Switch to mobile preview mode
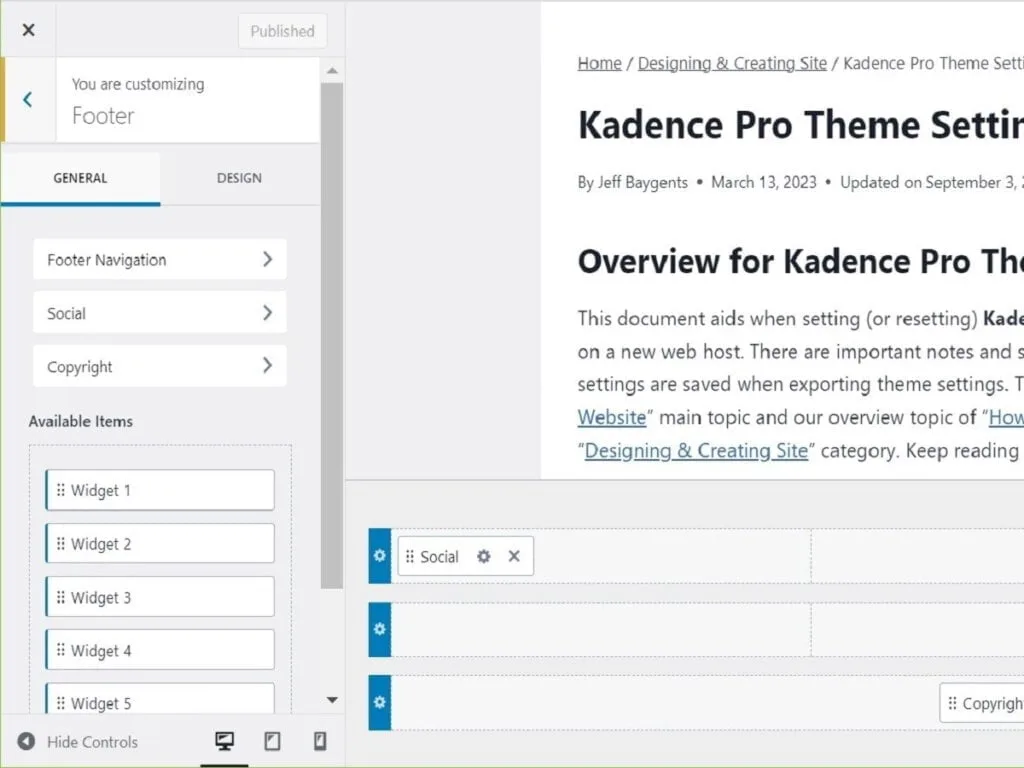The image size is (1024, 768). coord(320,741)
